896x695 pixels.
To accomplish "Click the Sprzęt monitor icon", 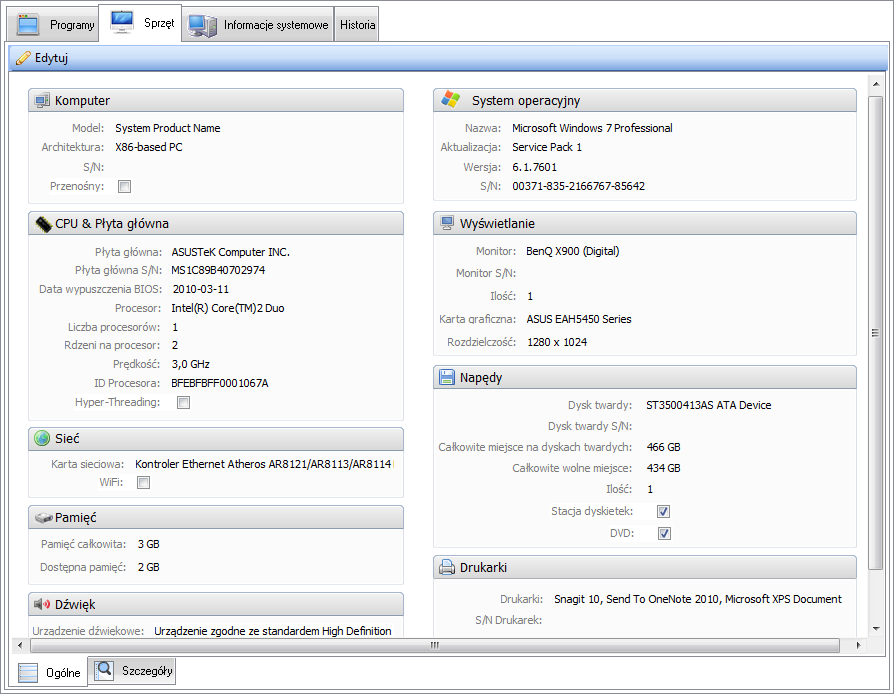I will pos(122,22).
